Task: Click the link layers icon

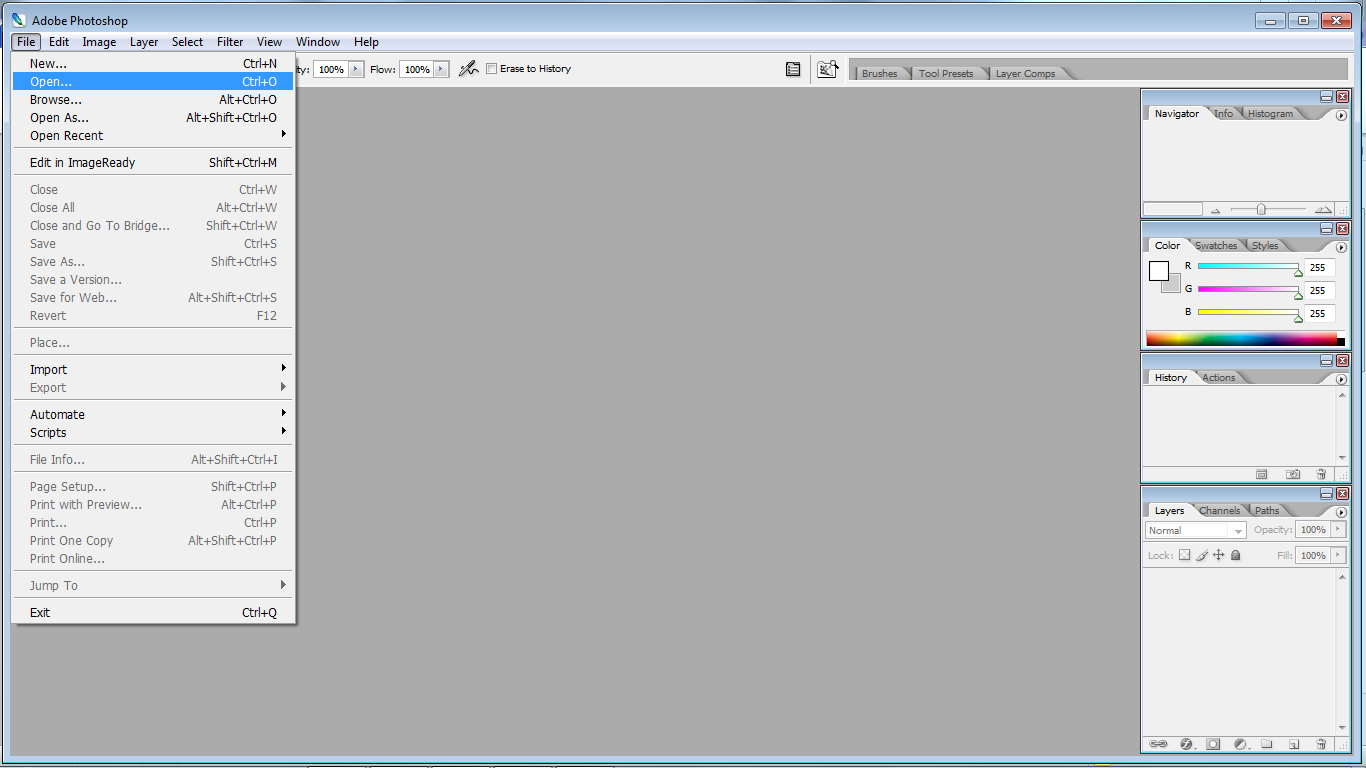Action: coord(1159,744)
